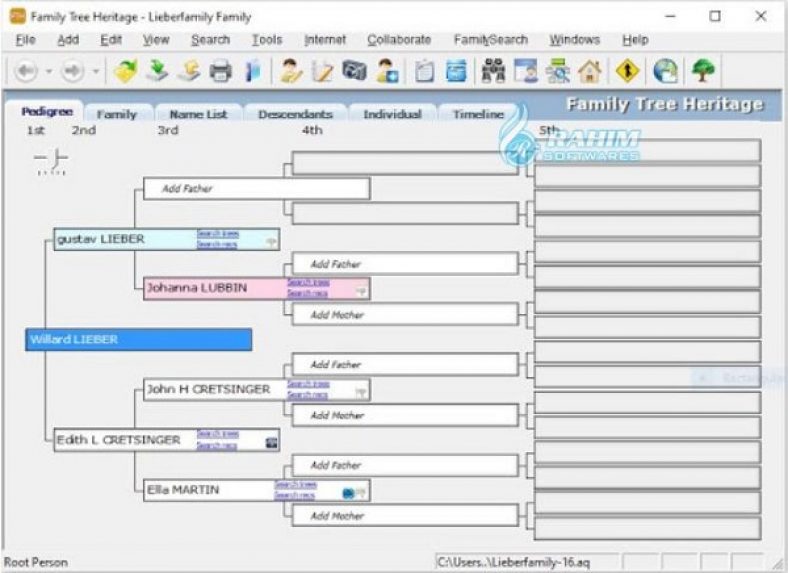
Task: Click the open file folder icon
Action: [126, 71]
